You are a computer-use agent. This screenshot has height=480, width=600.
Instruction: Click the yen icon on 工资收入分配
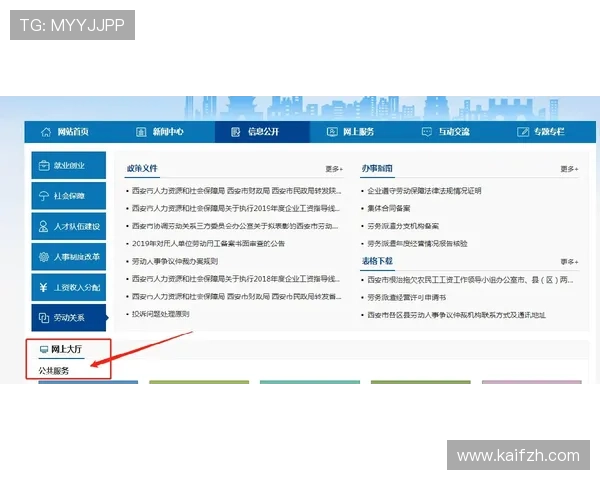[x=44, y=287]
